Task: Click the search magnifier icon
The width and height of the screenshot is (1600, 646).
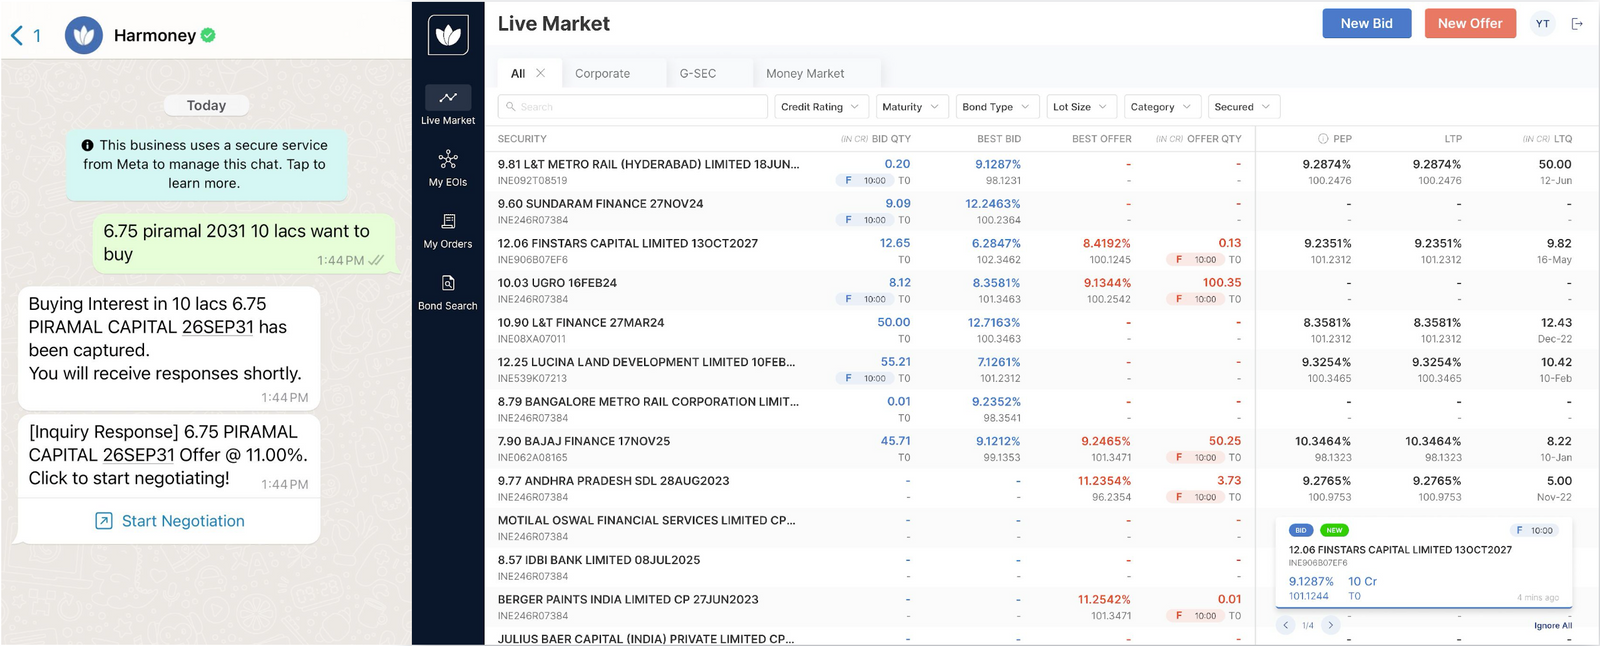Action: point(511,107)
